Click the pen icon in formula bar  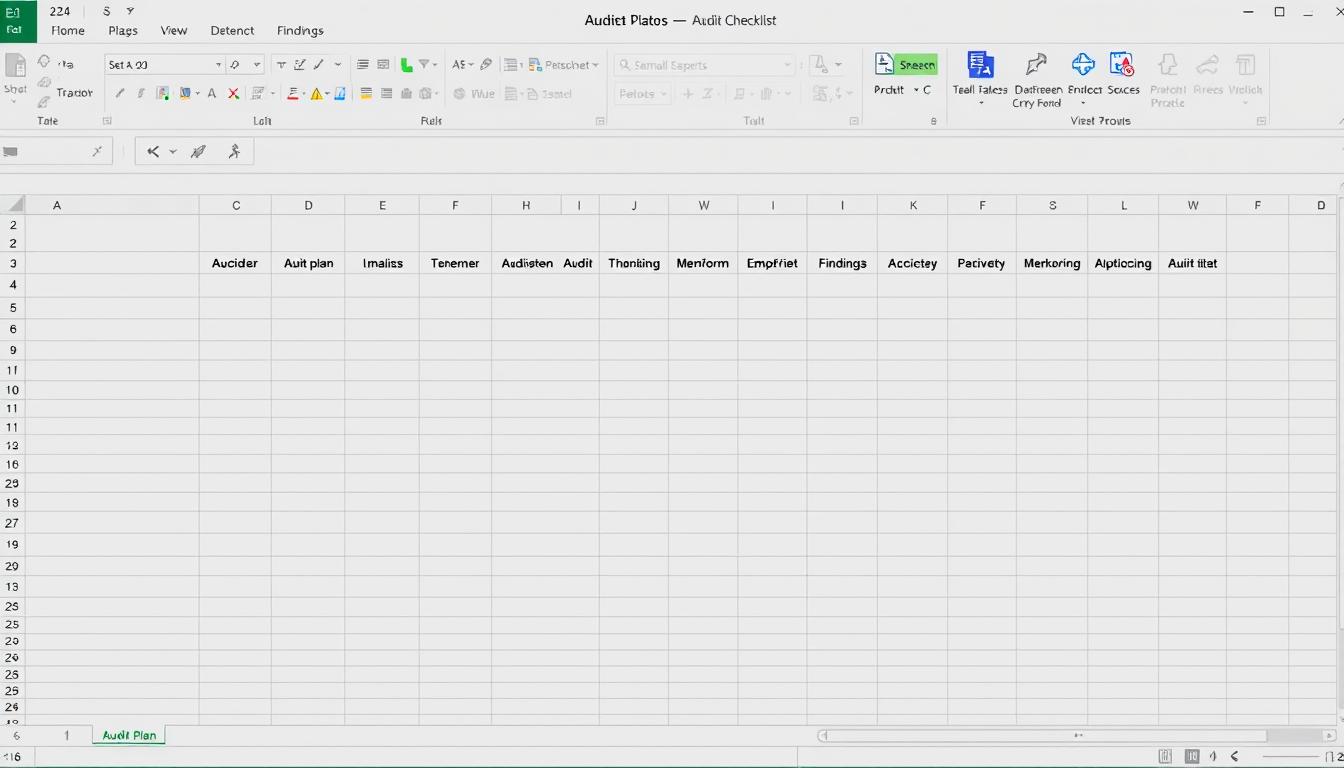tap(198, 152)
